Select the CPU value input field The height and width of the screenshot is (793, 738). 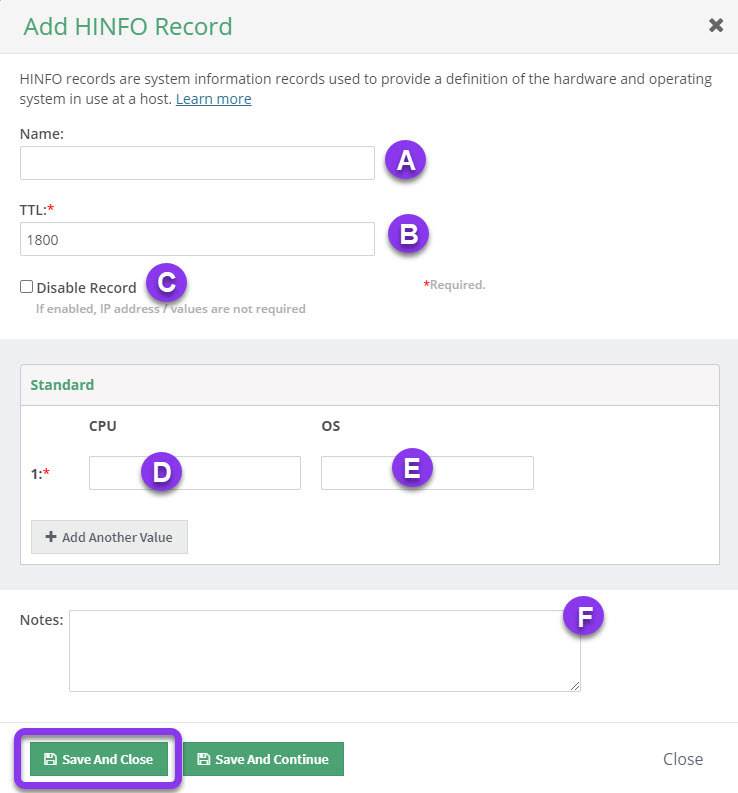tap(195, 473)
